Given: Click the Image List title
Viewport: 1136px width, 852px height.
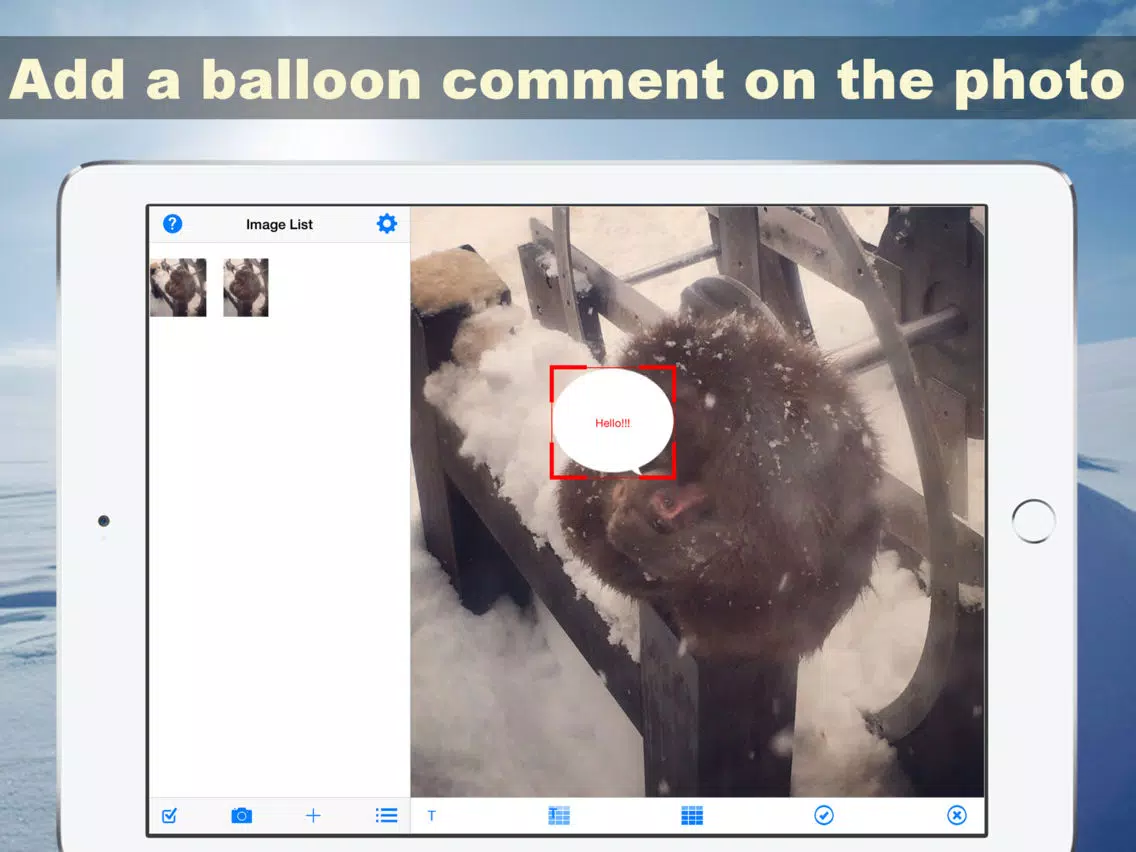Looking at the screenshot, I should (279, 225).
